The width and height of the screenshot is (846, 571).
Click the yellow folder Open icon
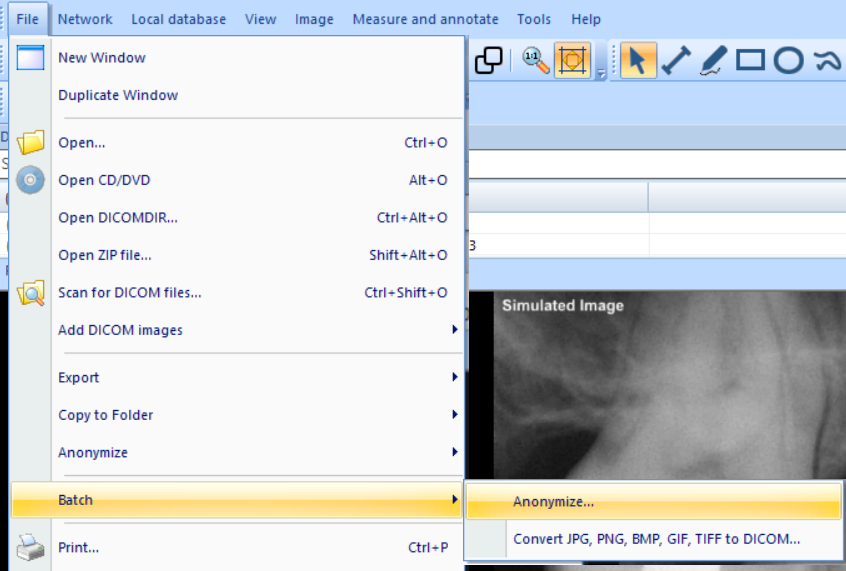click(x=30, y=142)
